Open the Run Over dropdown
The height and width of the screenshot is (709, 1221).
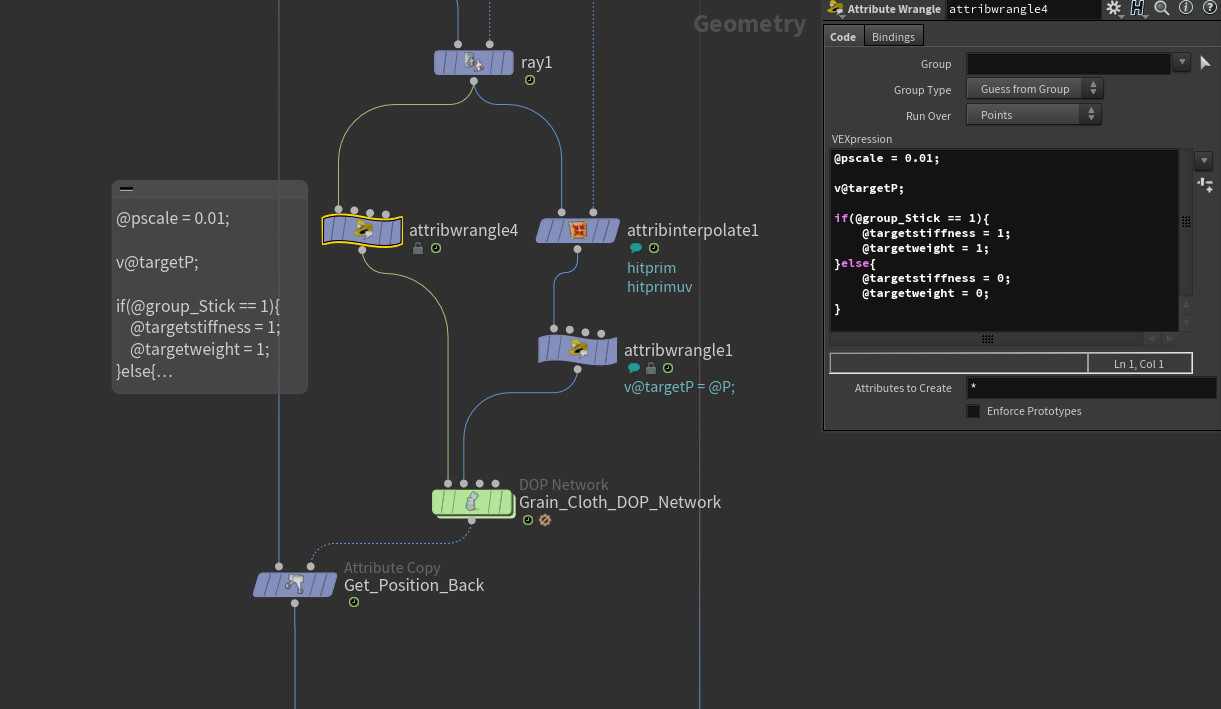tap(1034, 115)
